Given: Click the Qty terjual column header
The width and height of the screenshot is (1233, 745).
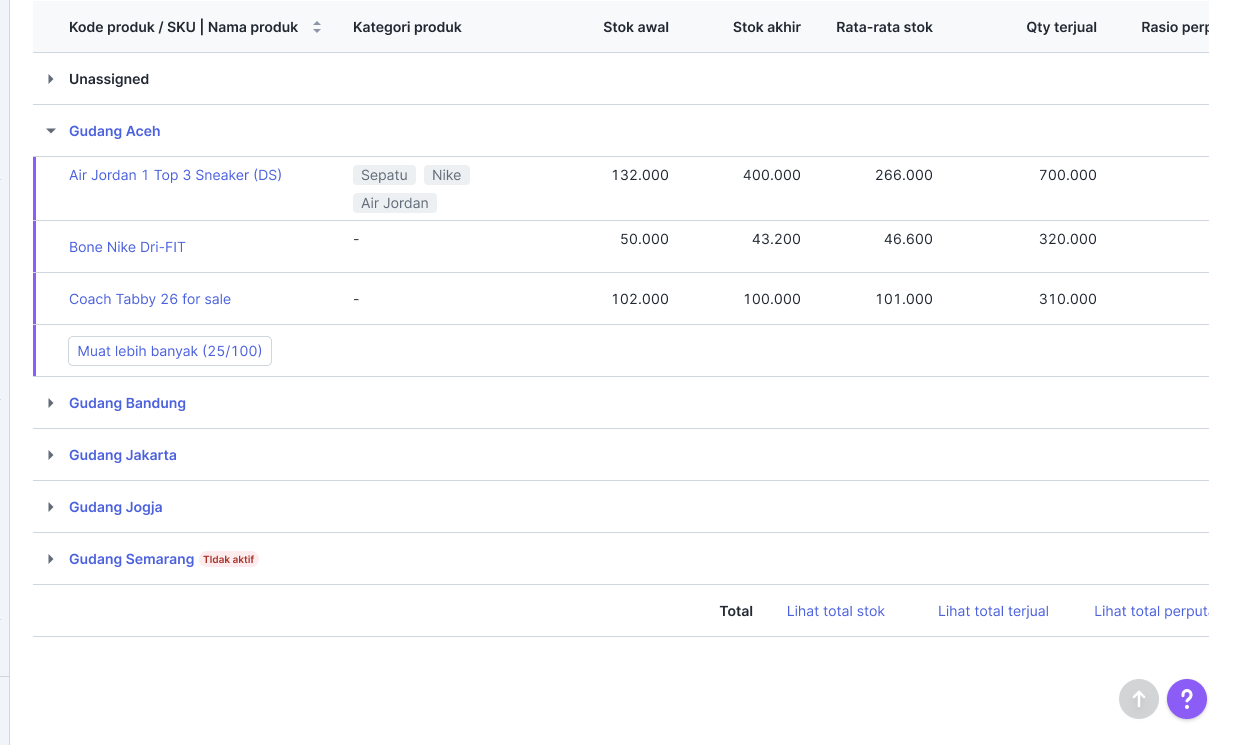Looking at the screenshot, I should coord(1061,27).
